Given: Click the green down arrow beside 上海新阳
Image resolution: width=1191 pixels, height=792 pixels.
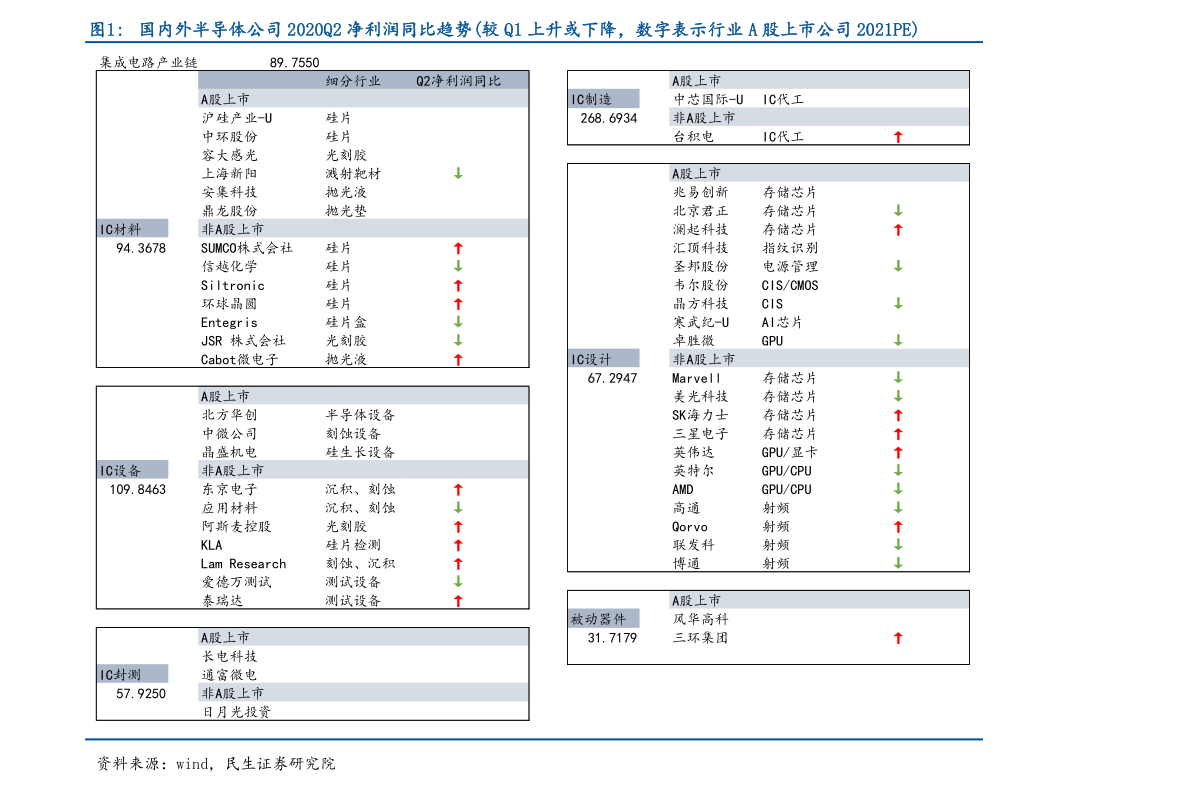Looking at the screenshot, I should coord(458,173).
